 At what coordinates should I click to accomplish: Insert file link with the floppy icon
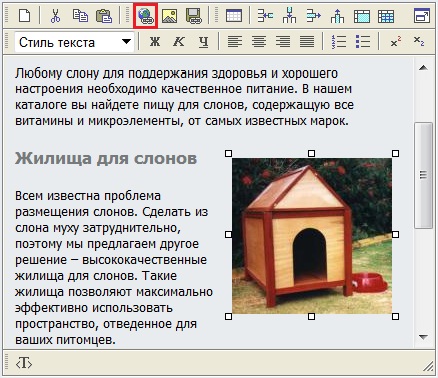tap(194, 15)
